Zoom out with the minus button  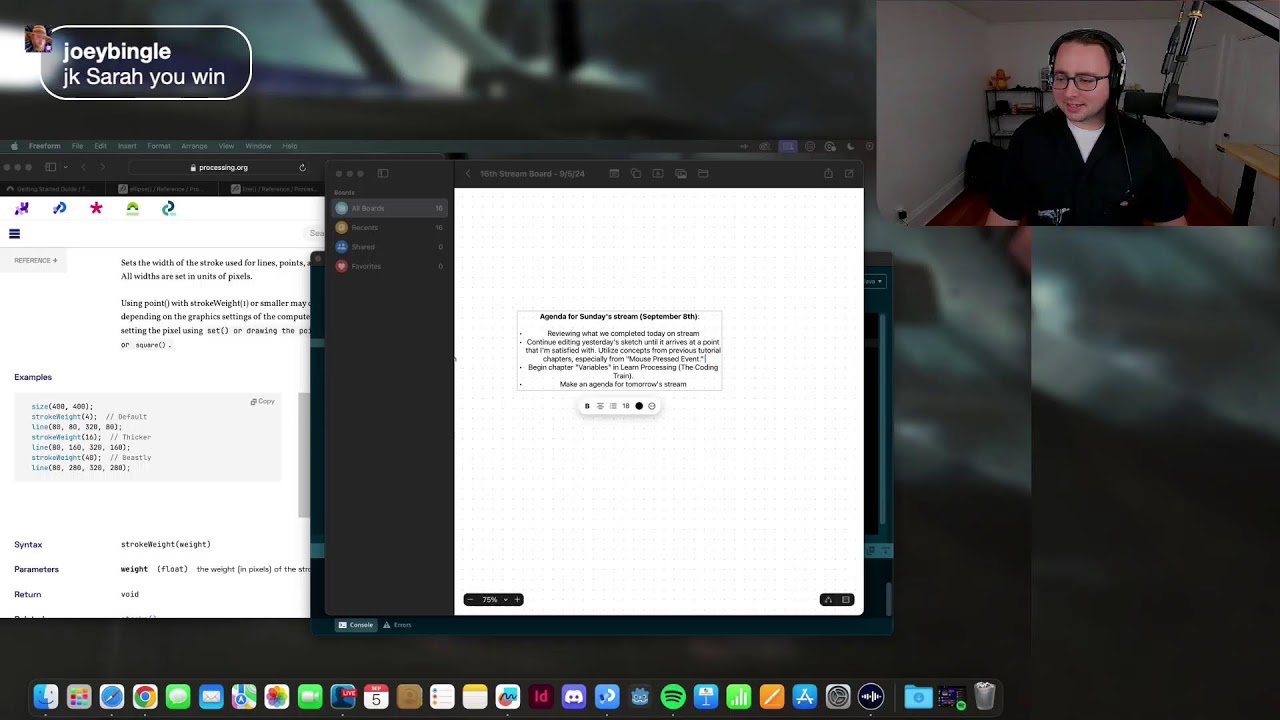[470, 600]
